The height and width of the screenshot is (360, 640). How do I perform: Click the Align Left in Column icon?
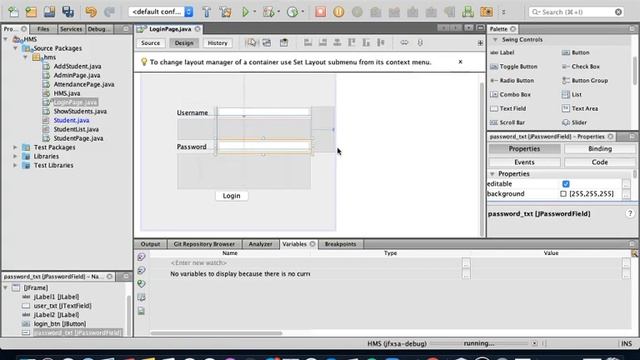click(x=308, y=42)
